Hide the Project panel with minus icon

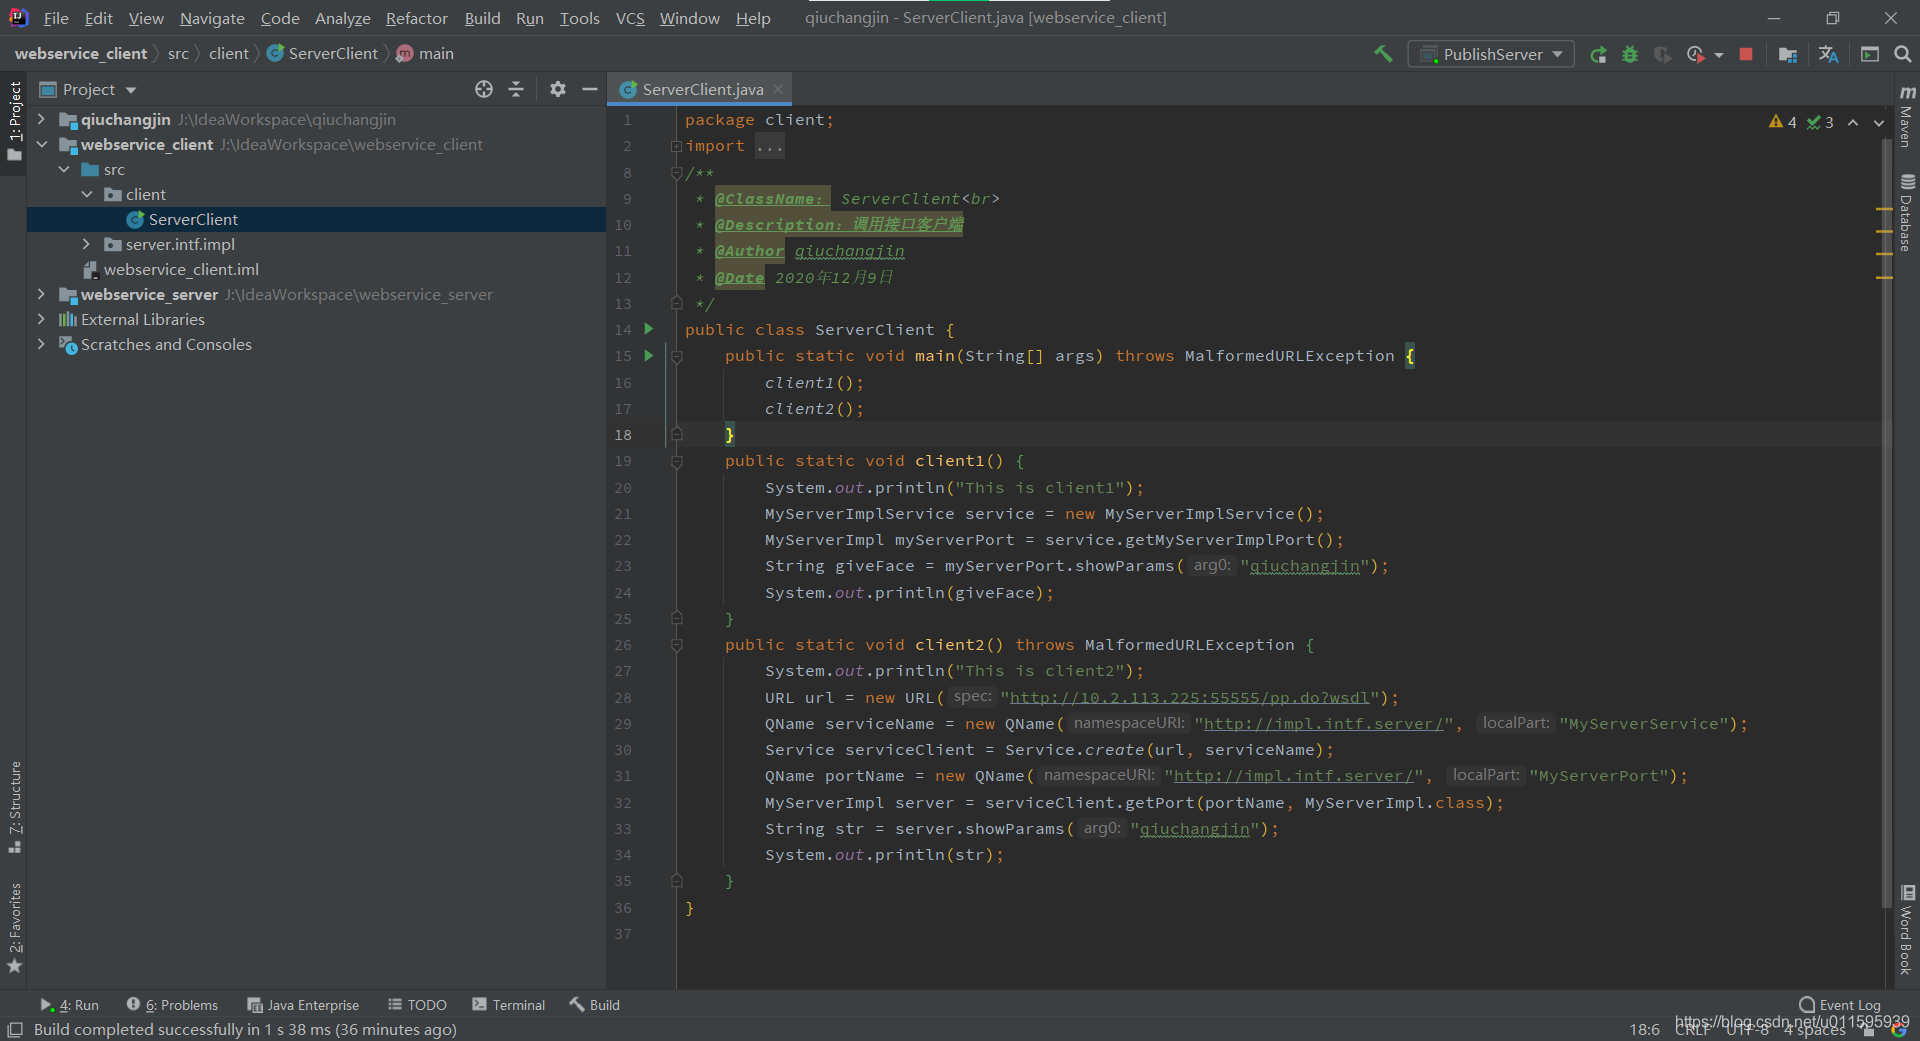pyautogui.click(x=590, y=89)
